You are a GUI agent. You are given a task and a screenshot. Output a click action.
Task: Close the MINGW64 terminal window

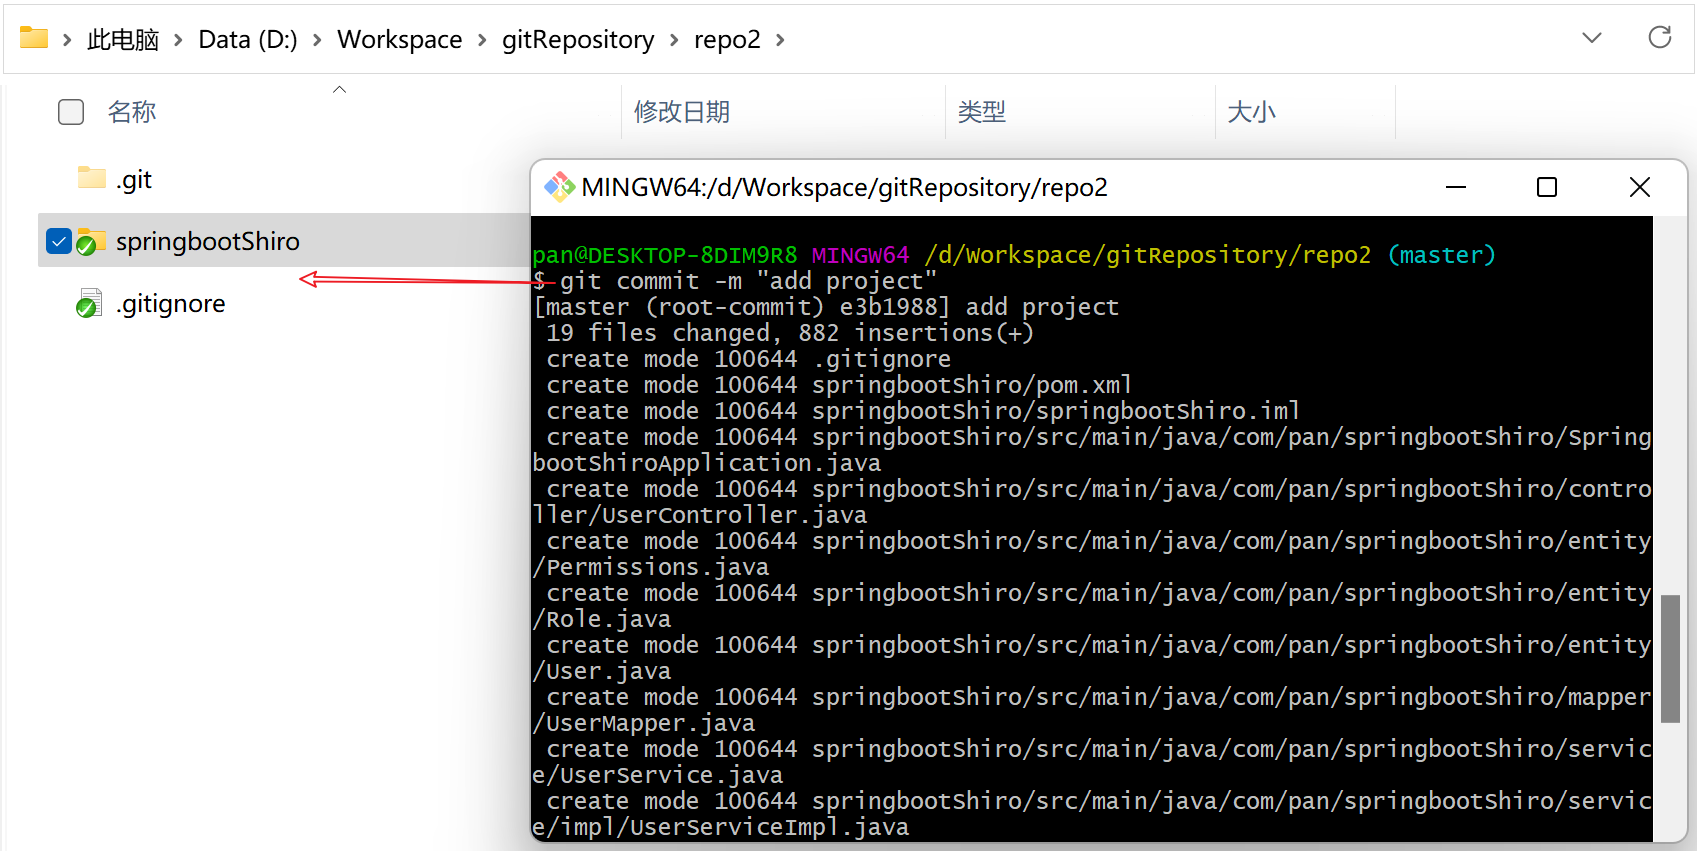click(x=1639, y=187)
